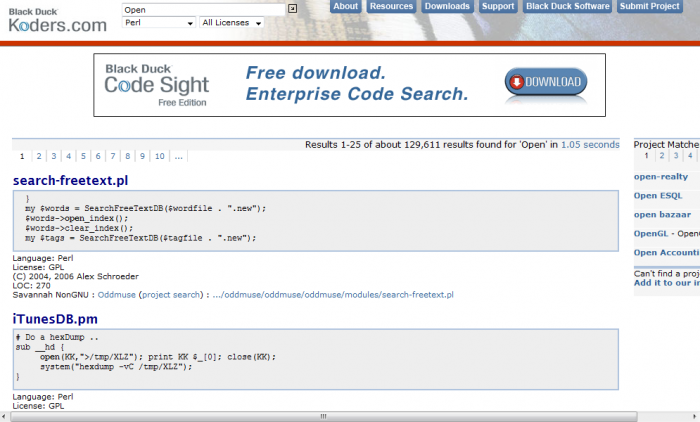This screenshot has width=700, height=422.
Task: Open the Downloads menu item
Action: click(447, 6)
